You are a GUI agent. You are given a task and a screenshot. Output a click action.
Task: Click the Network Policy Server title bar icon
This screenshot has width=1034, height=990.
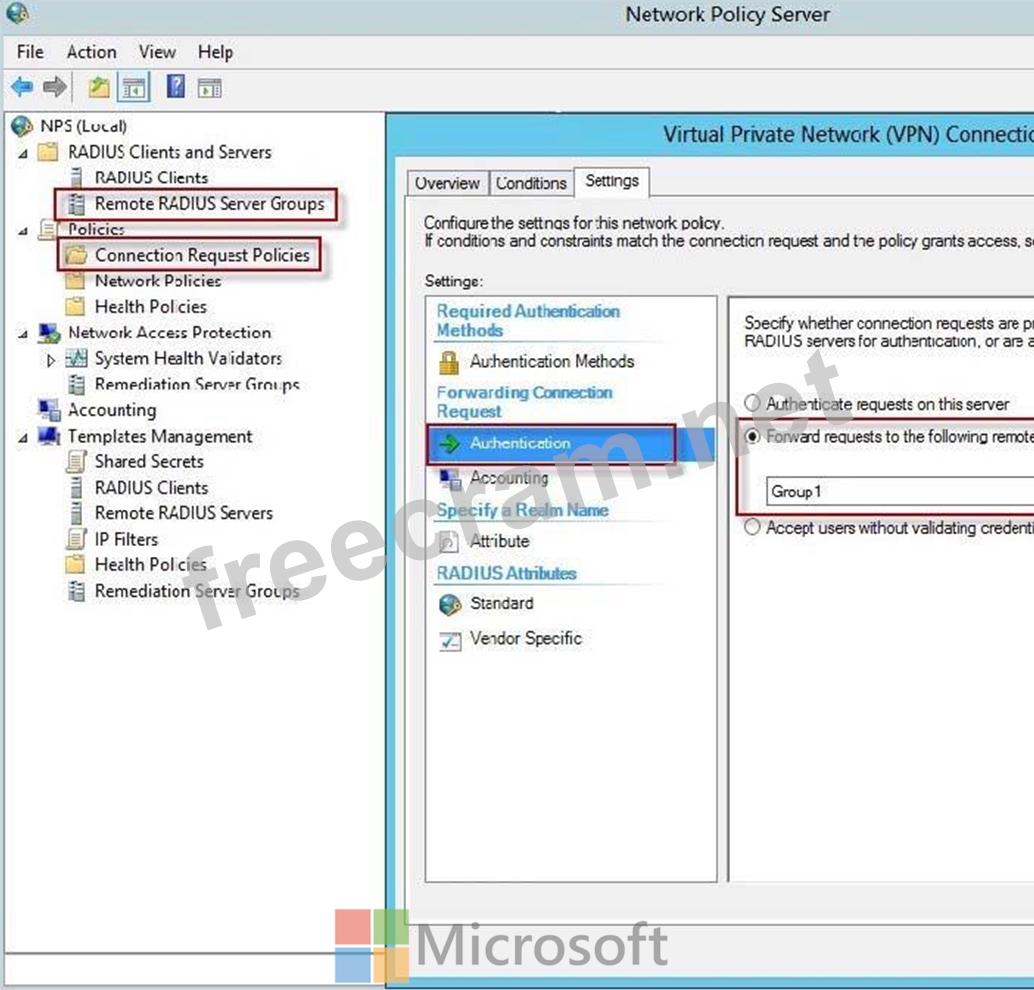point(17,13)
